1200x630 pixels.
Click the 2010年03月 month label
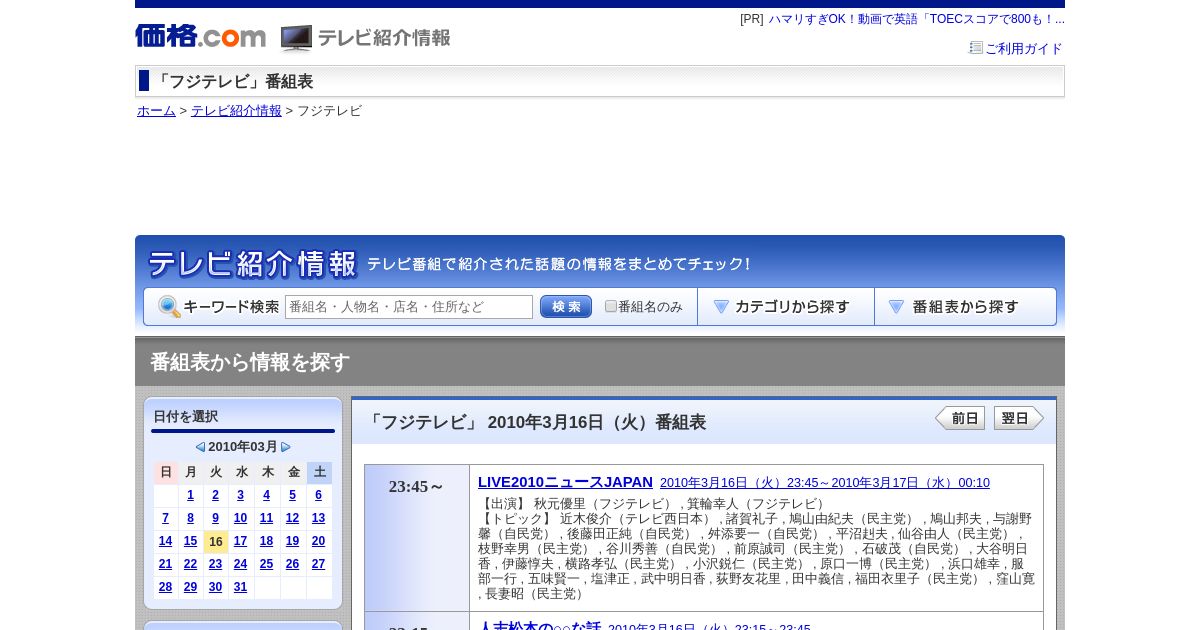tap(243, 447)
